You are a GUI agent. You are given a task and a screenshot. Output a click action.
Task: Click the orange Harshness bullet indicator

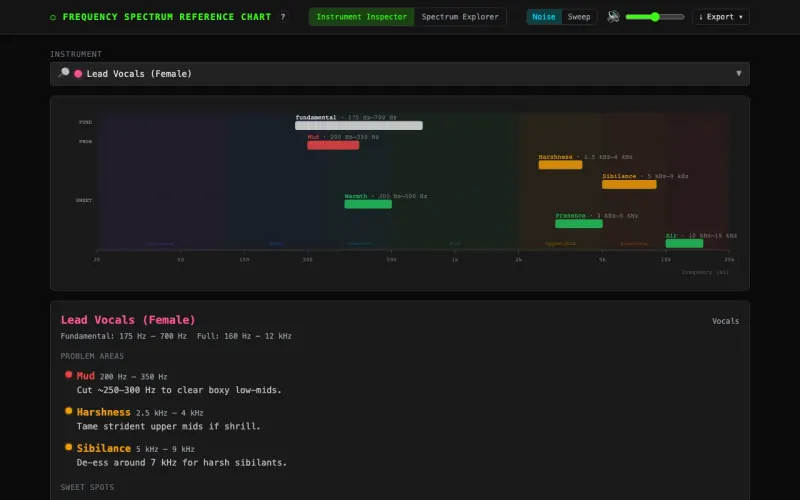pos(68,411)
